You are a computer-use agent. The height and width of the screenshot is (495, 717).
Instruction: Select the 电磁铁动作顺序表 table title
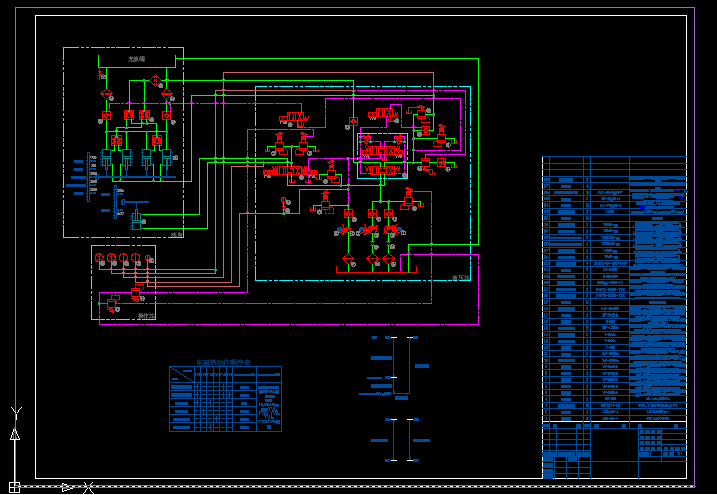(x=224, y=364)
